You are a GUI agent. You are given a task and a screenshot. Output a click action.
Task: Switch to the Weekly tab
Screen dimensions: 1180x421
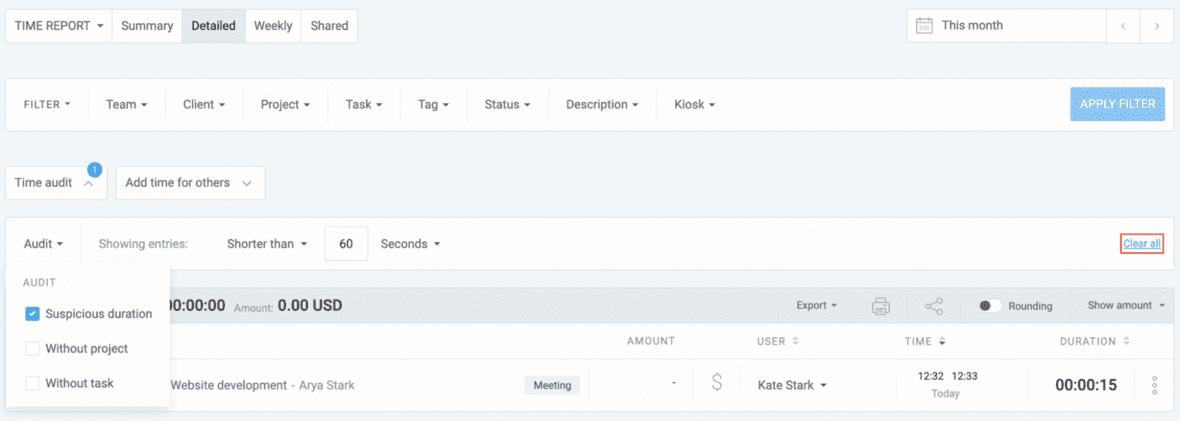tap(273, 26)
